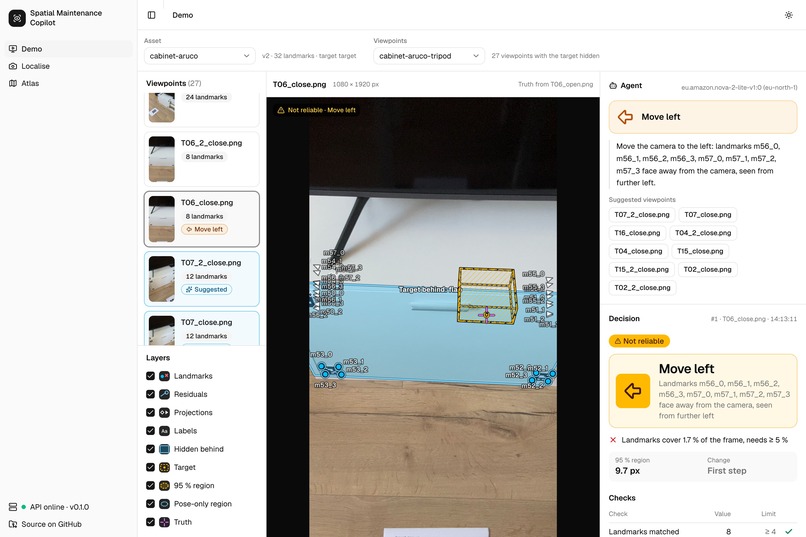Select suggested viewpoint T02_close.png chip
Viewport: 806px width, 537px height.
[707, 269]
